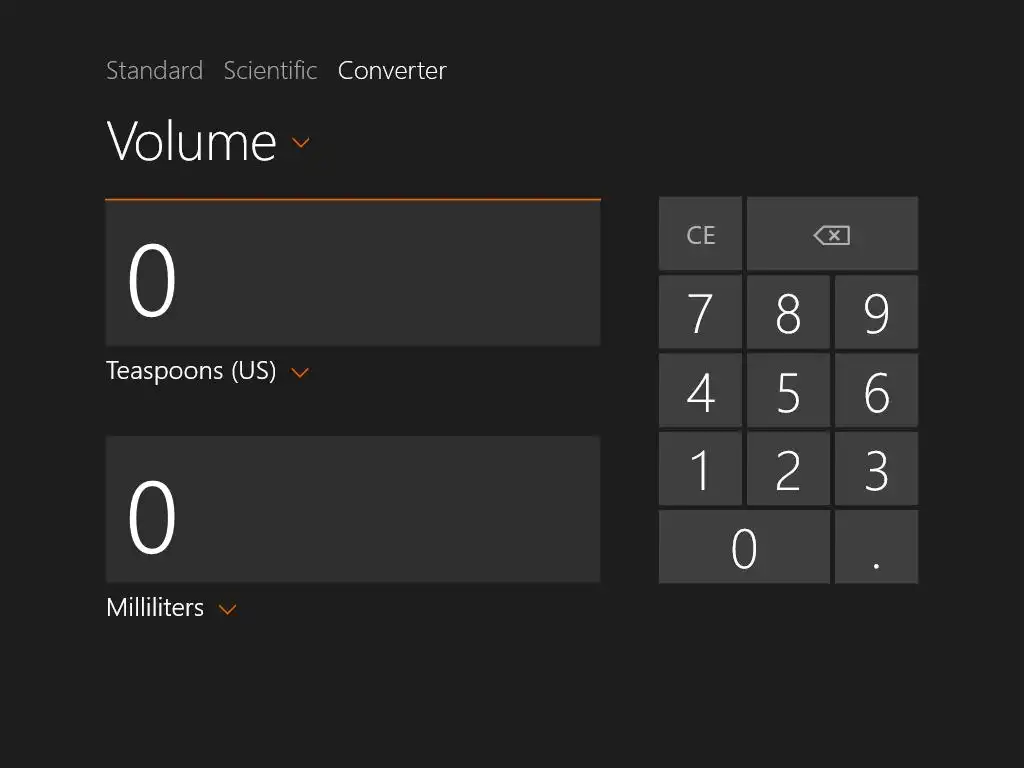
Task: Tap the number 6 key
Action: 876,391
